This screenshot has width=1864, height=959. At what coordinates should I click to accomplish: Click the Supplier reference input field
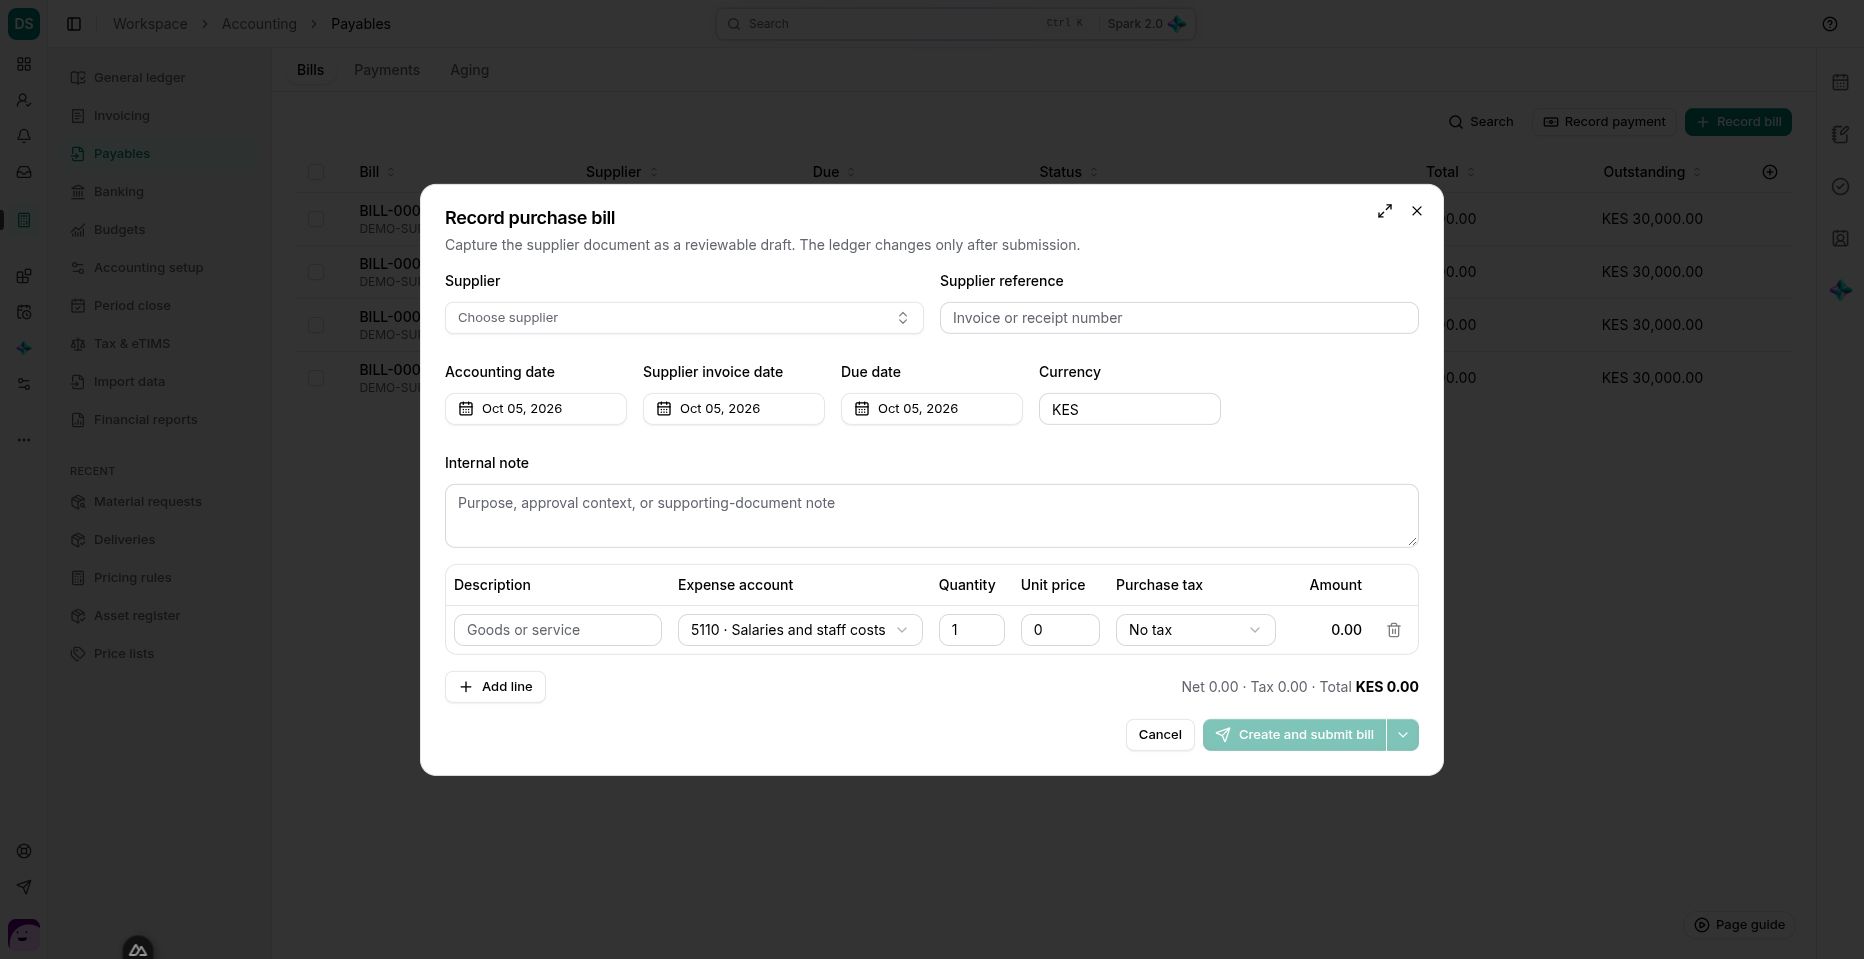[1179, 318]
